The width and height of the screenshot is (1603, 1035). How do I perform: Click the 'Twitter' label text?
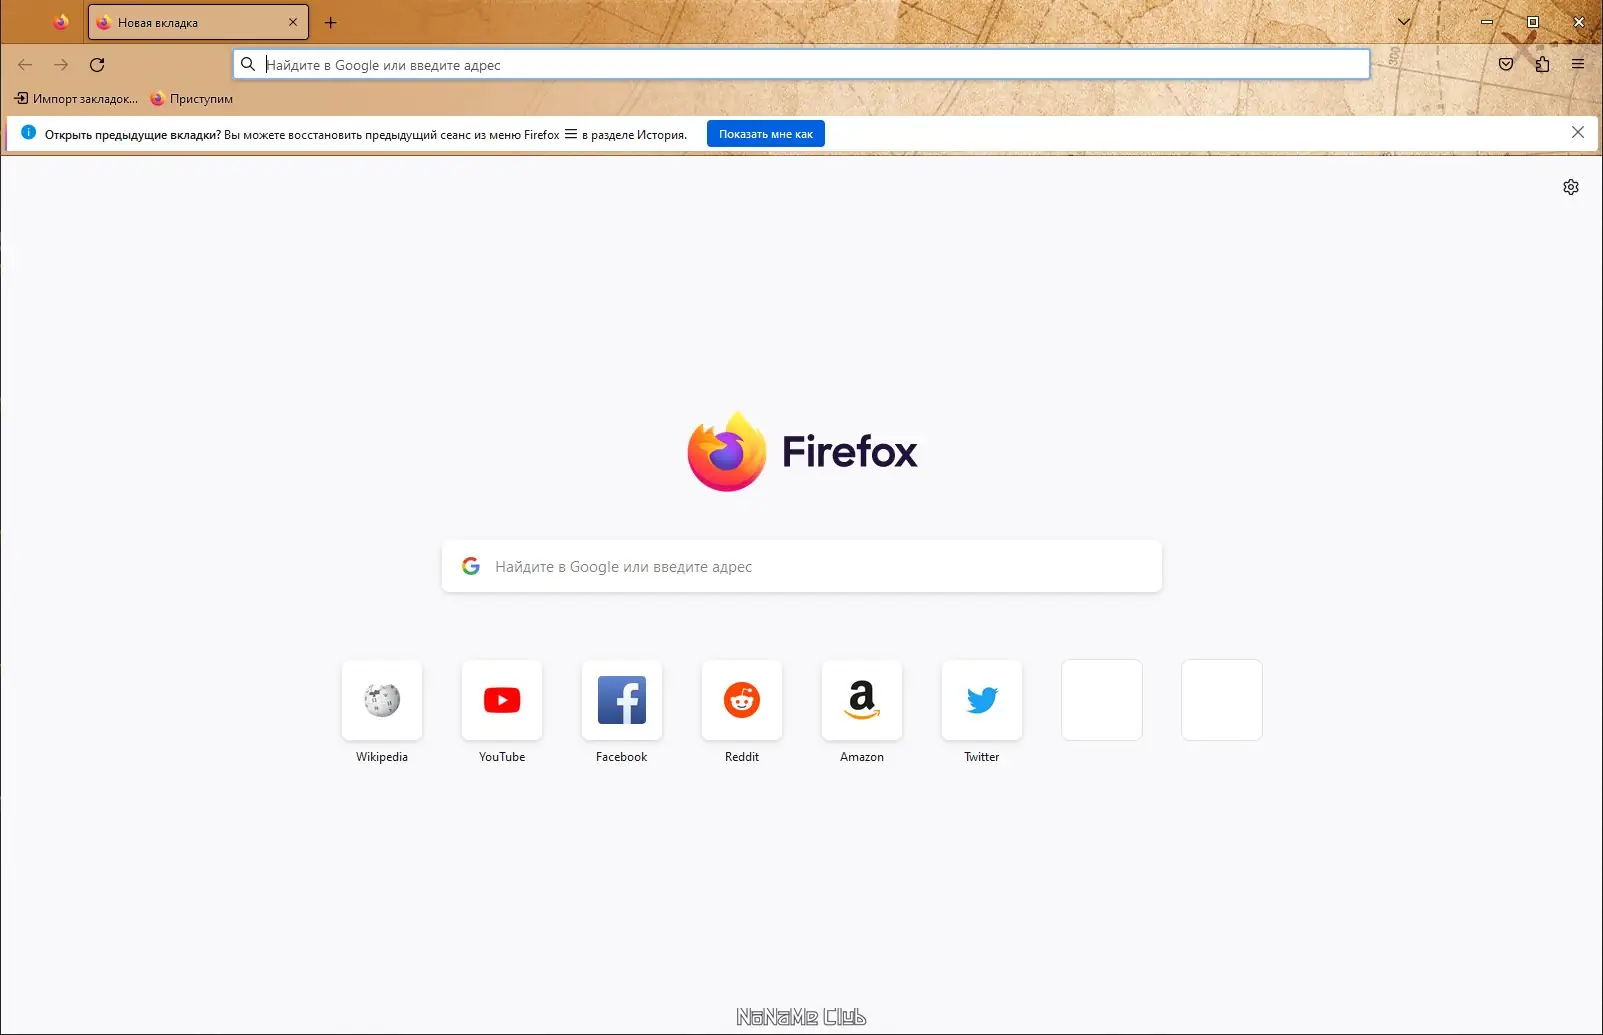(982, 757)
